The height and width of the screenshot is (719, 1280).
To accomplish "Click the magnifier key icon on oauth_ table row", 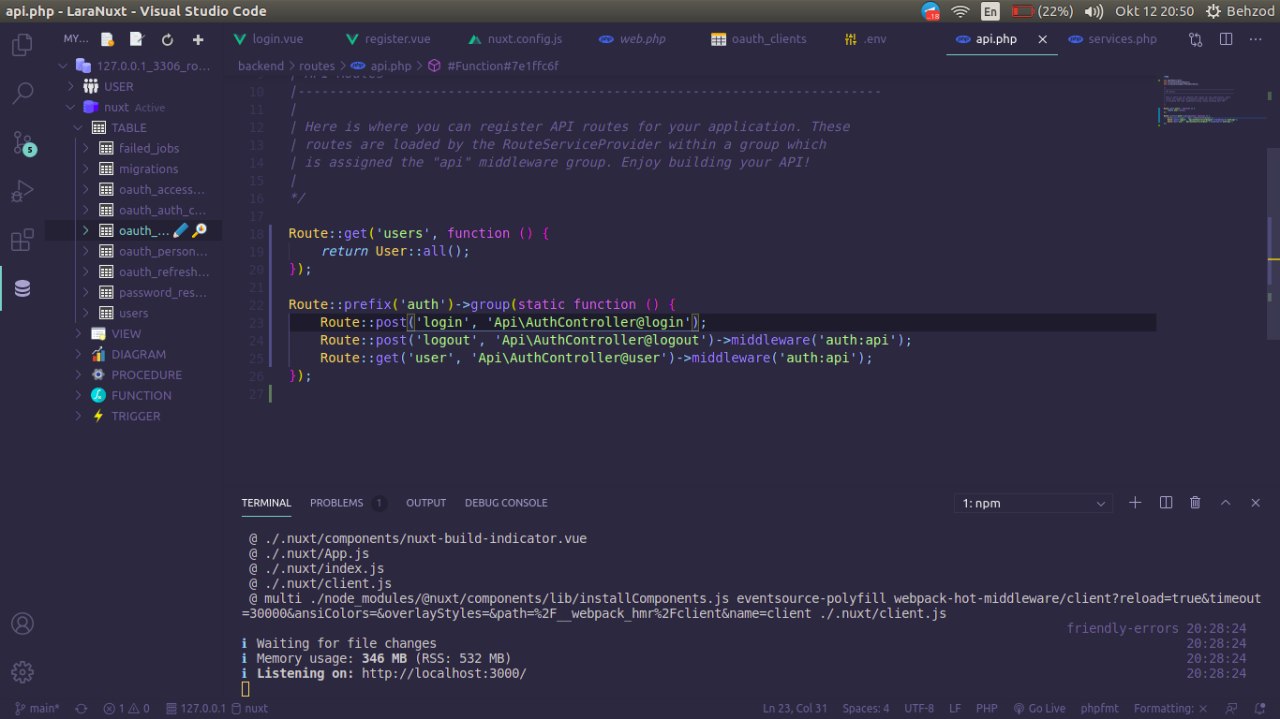I will 199,231.
